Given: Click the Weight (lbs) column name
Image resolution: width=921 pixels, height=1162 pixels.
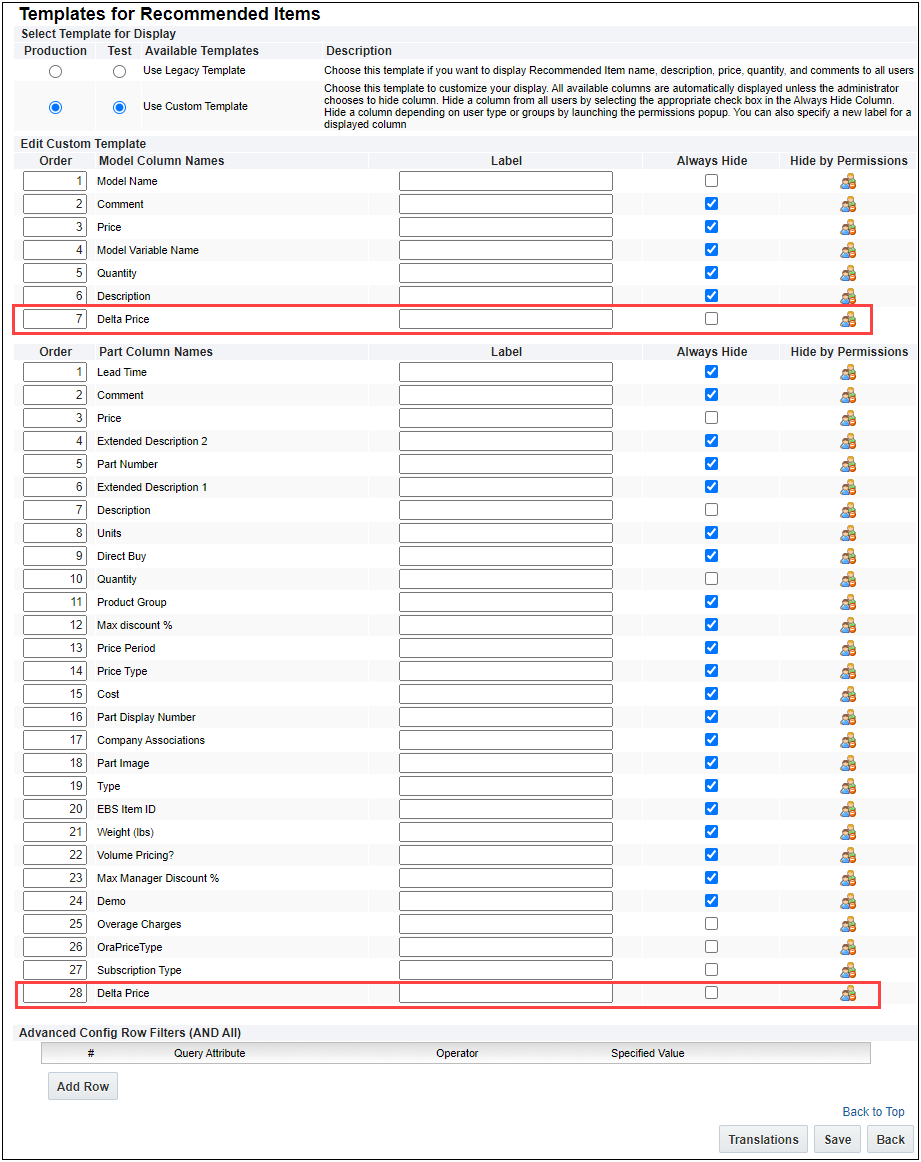Looking at the screenshot, I should click(x=125, y=832).
